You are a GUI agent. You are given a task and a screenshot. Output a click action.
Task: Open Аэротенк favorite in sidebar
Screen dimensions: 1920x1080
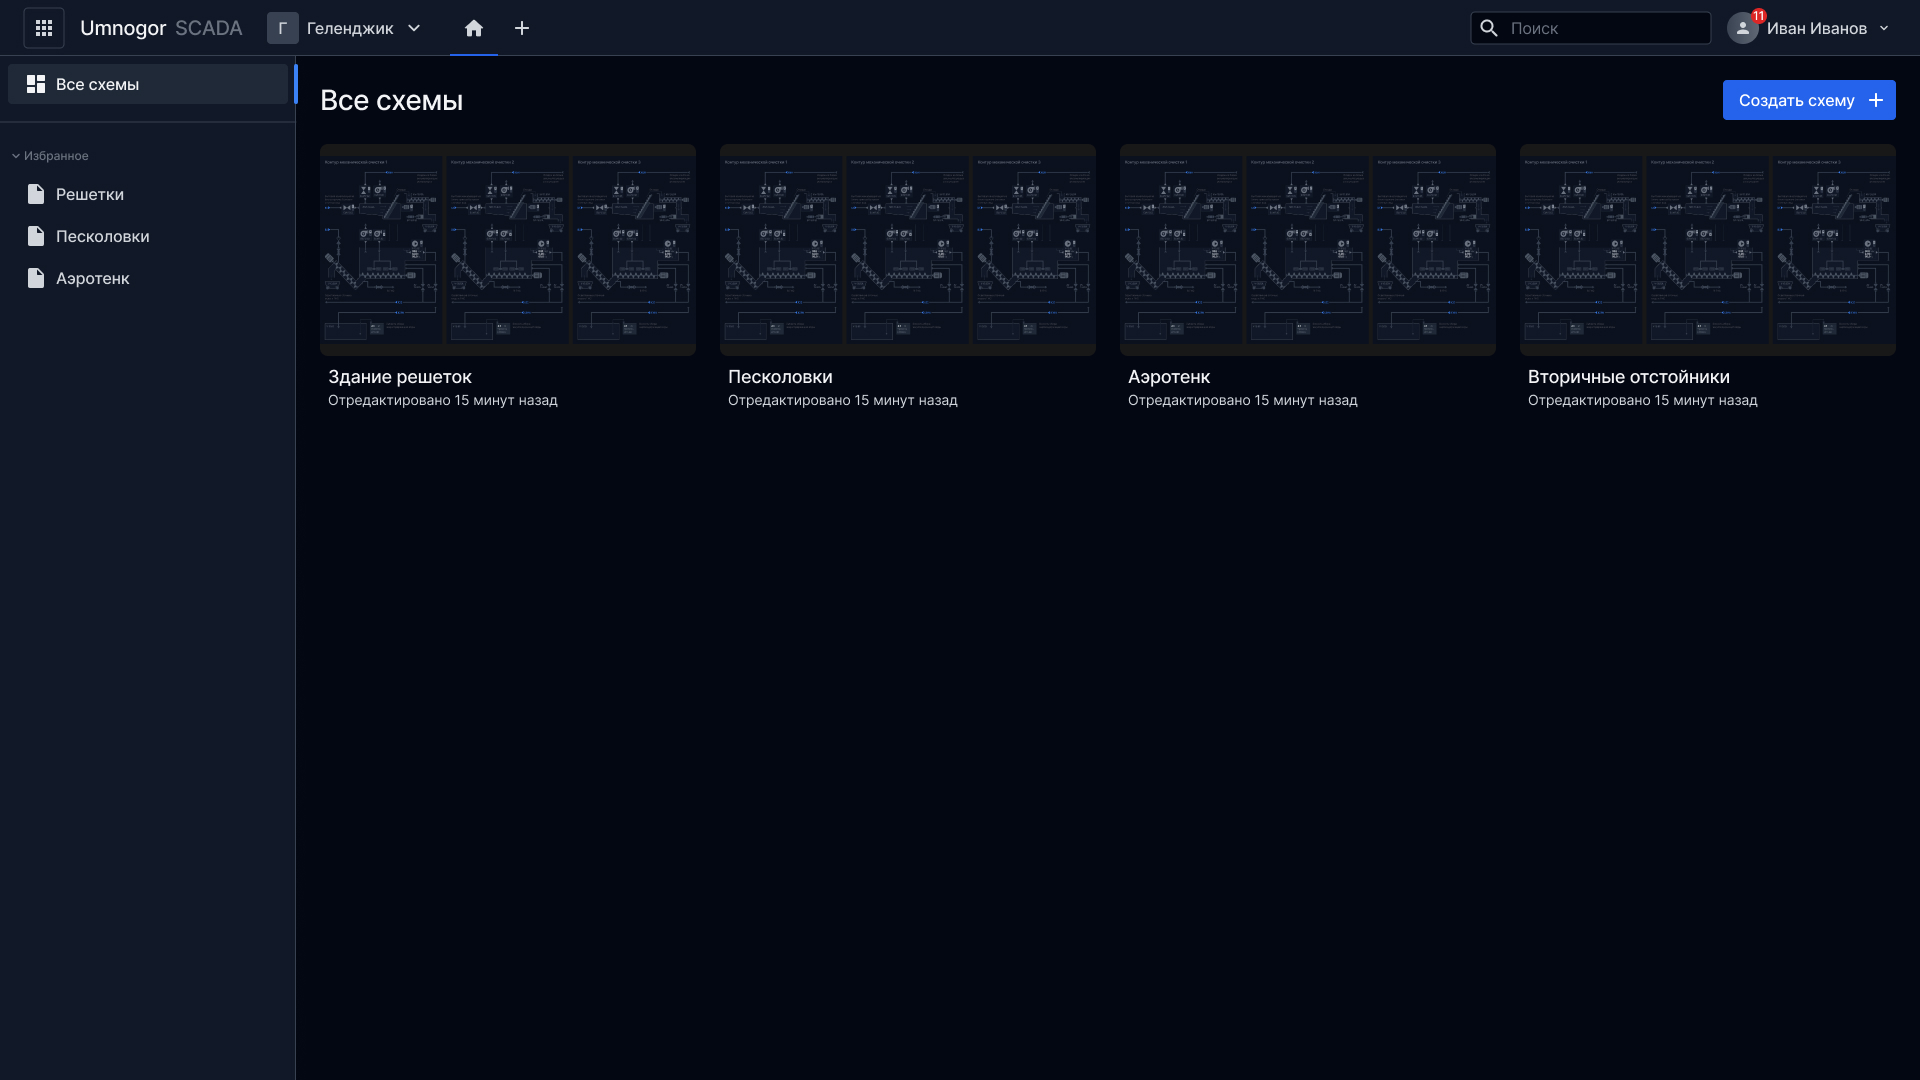148,278
